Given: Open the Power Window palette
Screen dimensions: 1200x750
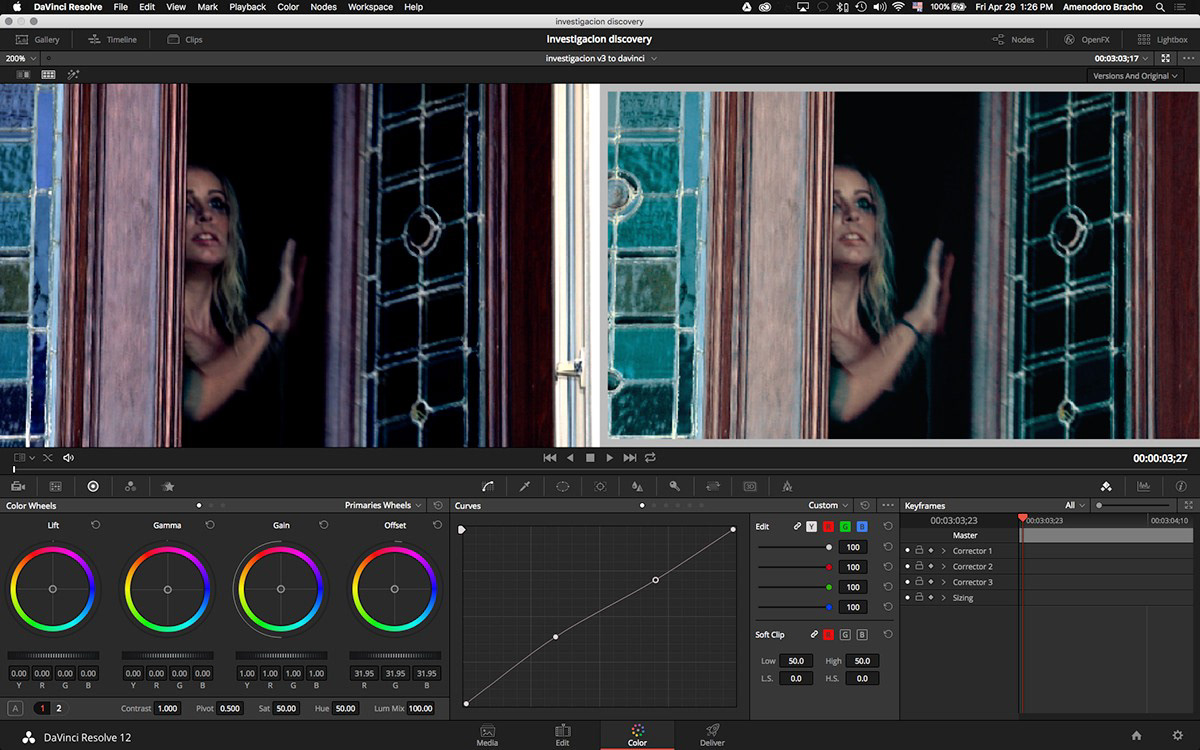Looking at the screenshot, I should [563, 486].
